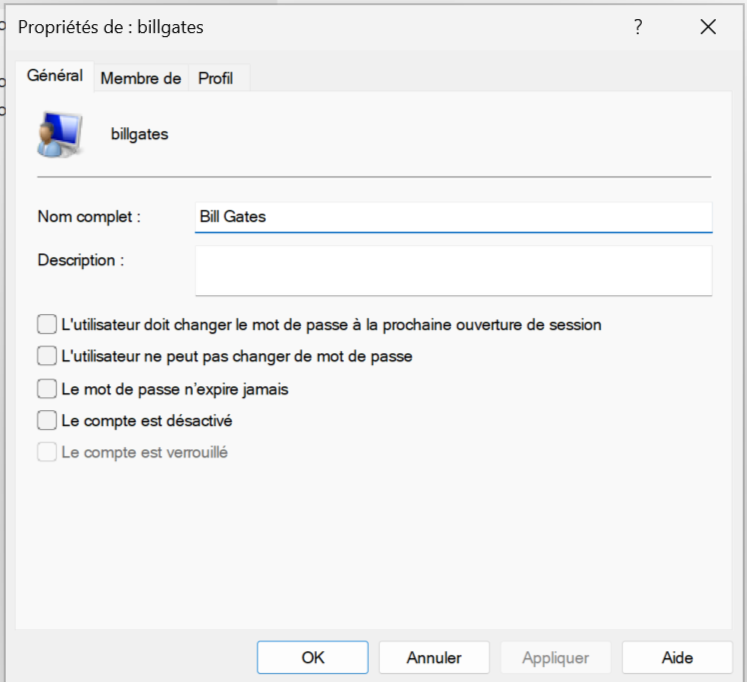Open the Membre de tab
Screen dimensions: 747x682
pos(141,78)
